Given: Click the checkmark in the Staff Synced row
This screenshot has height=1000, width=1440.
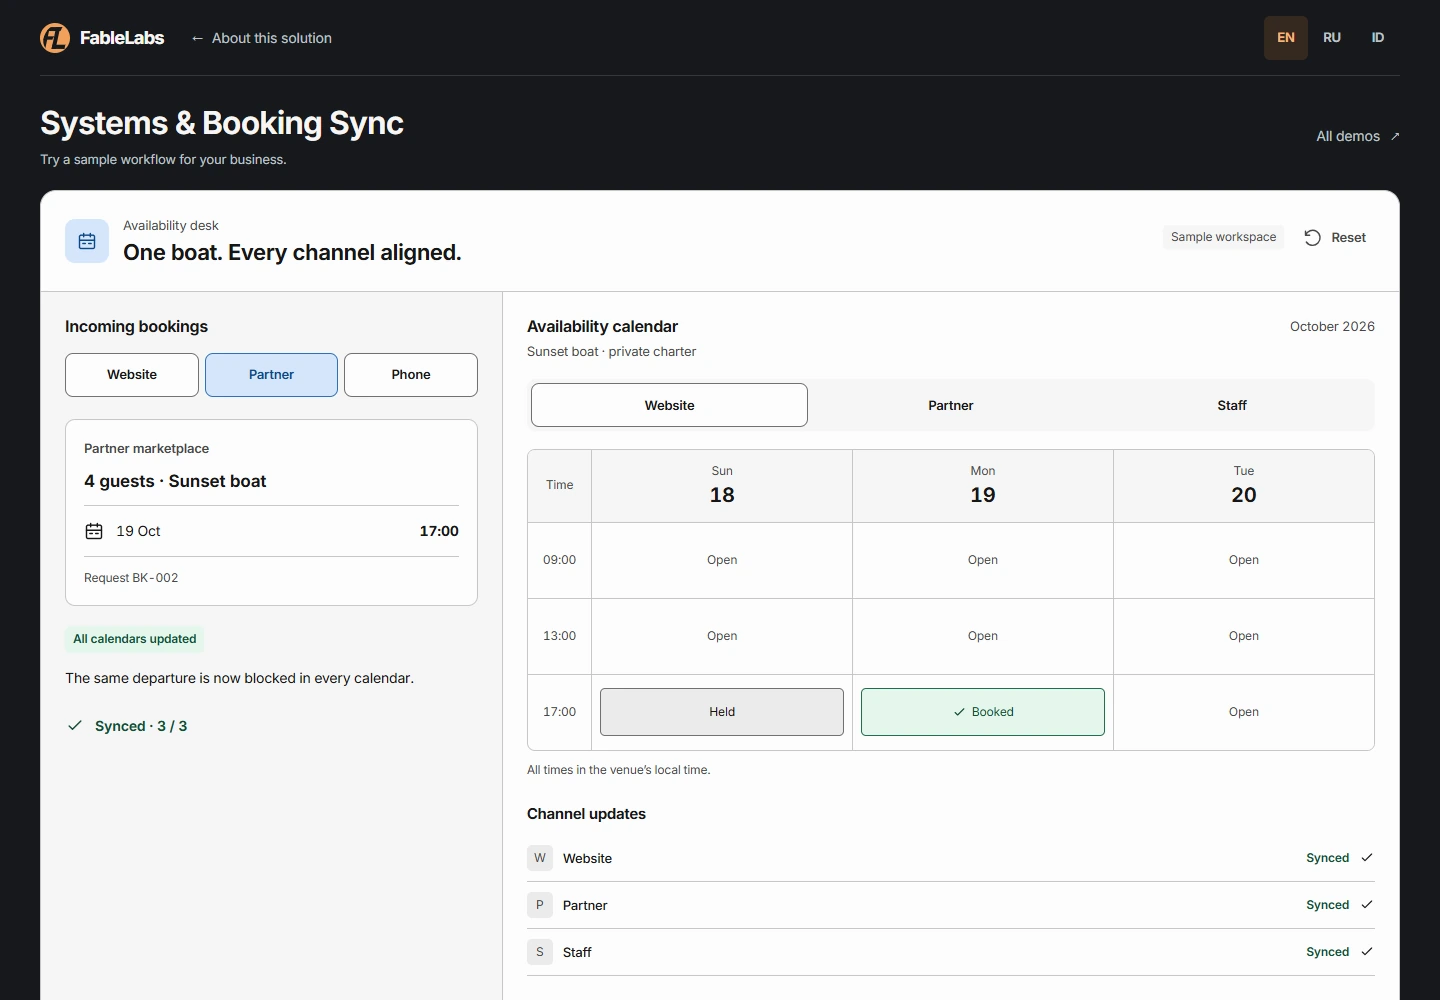Looking at the screenshot, I should 1367,952.
